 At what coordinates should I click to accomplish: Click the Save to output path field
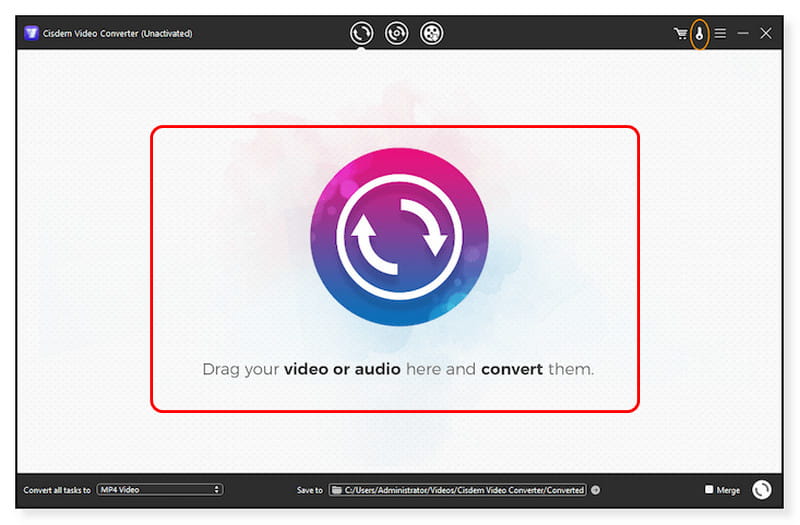pyautogui.click(x=458, y=490)
